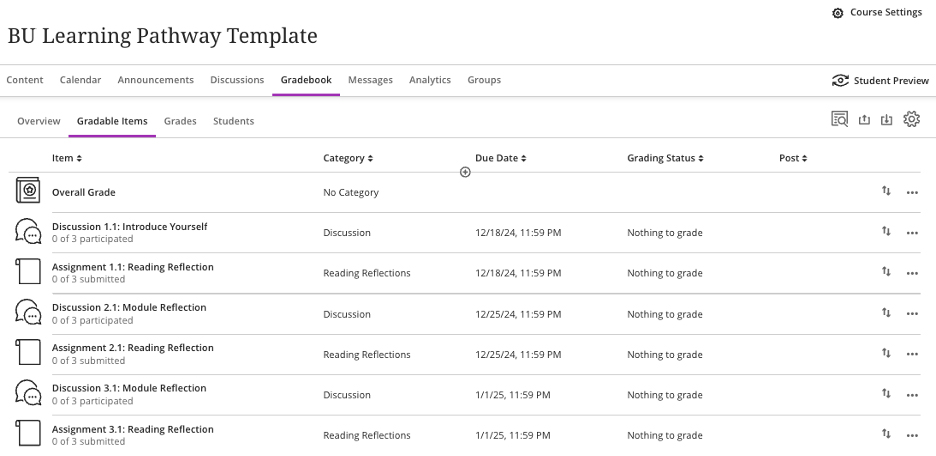936x456 pixels.
Task: Click the Course Settings gear icon
Action: (838, 13)
